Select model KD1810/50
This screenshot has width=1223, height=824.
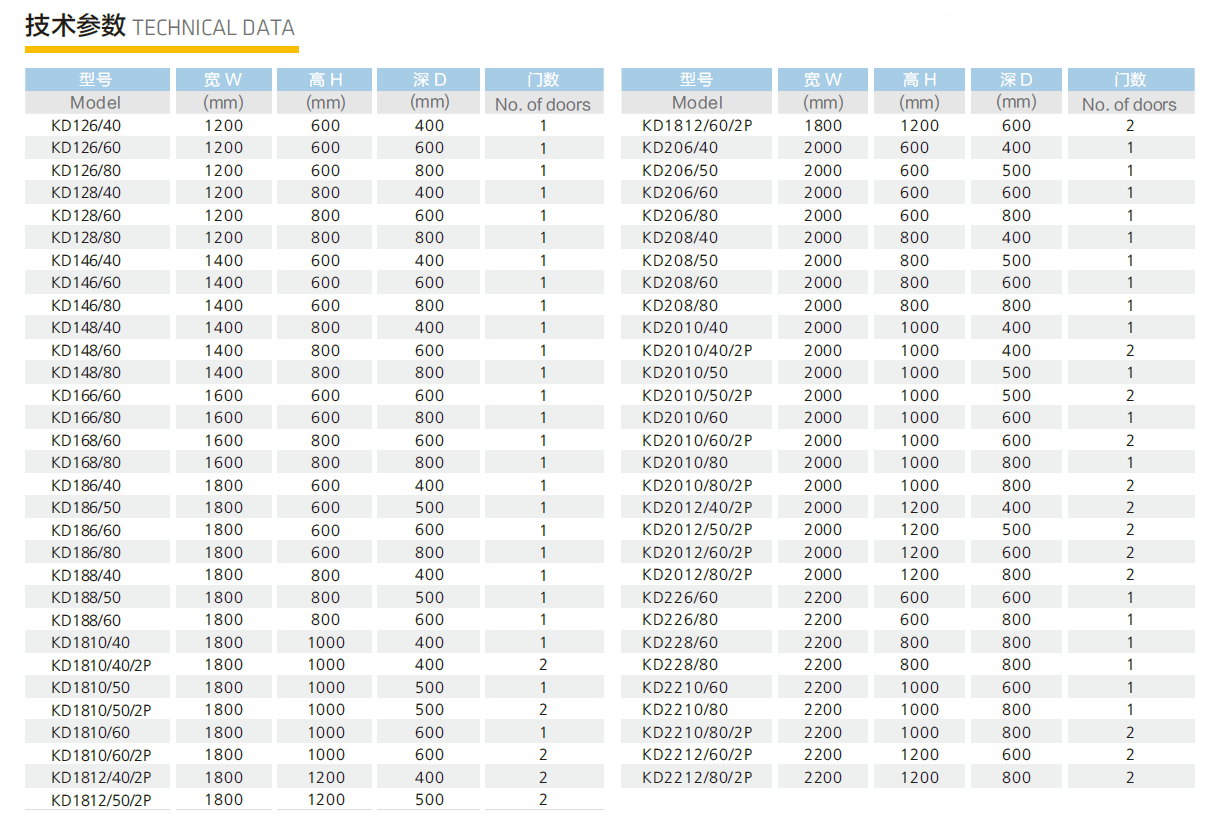pos(90,687)
